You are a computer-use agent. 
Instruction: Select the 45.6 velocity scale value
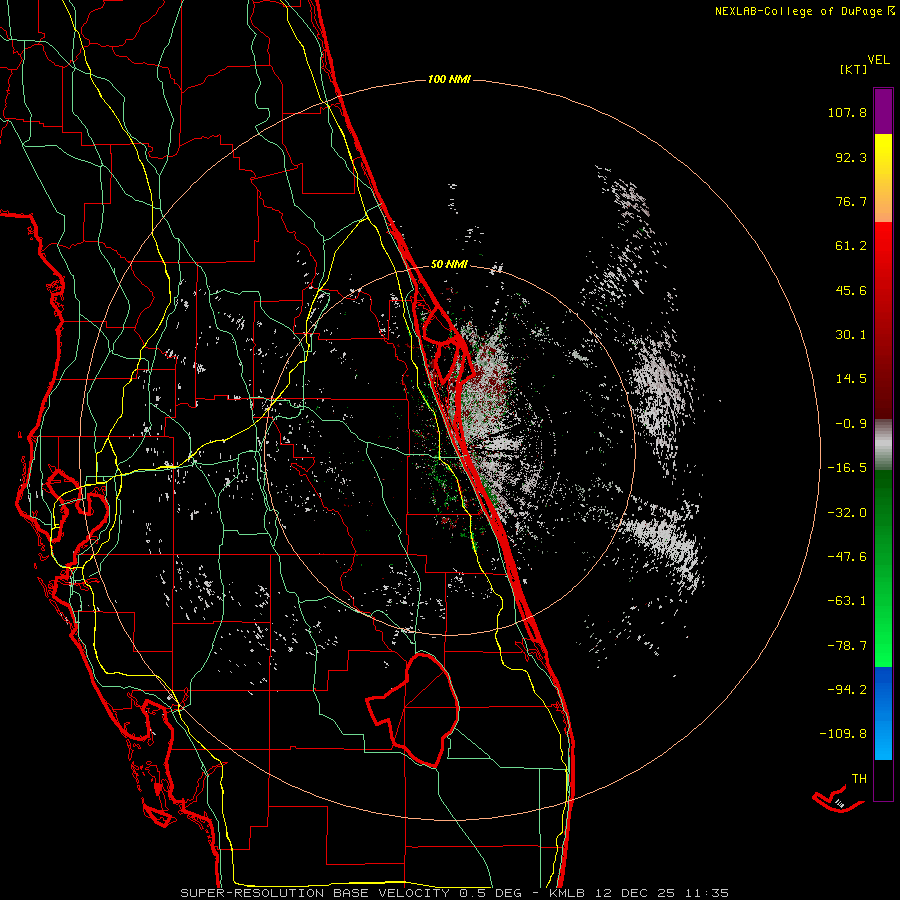[851, 290]
